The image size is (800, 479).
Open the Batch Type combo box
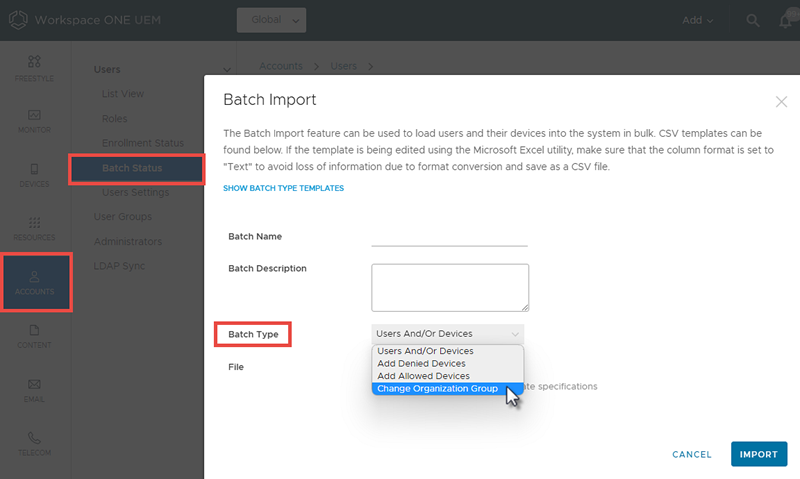point(447,334)
